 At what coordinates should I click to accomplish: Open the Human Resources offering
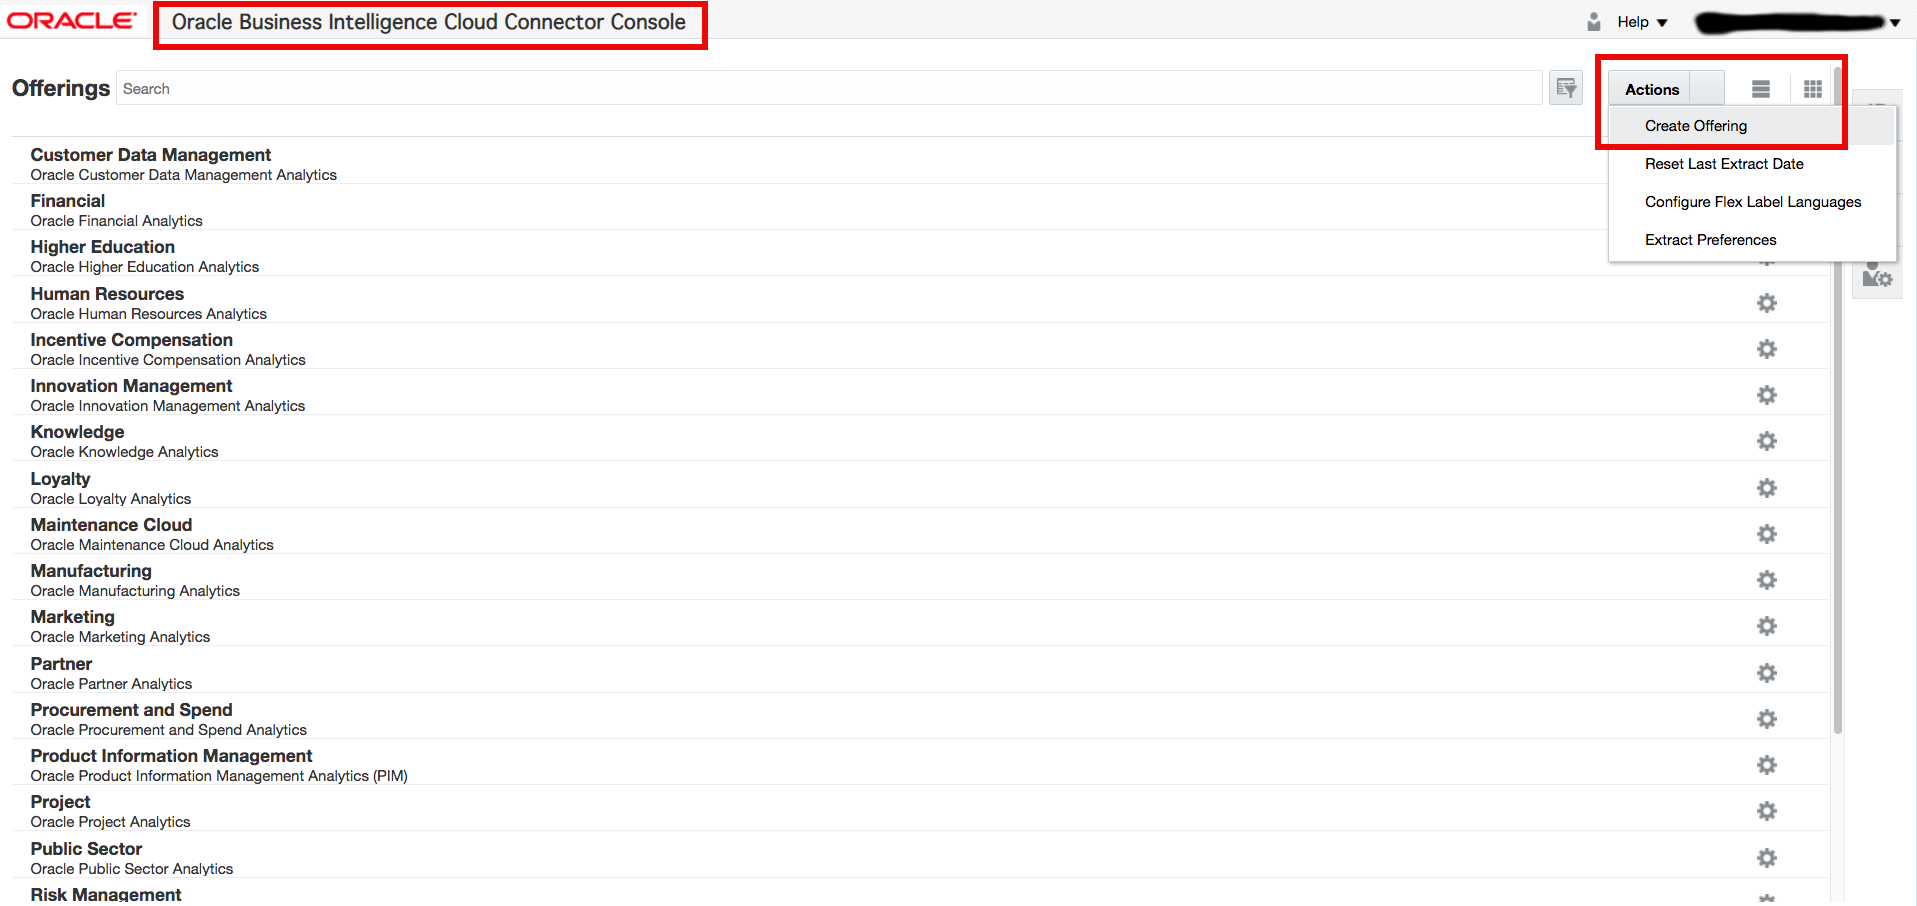point(107,294)
